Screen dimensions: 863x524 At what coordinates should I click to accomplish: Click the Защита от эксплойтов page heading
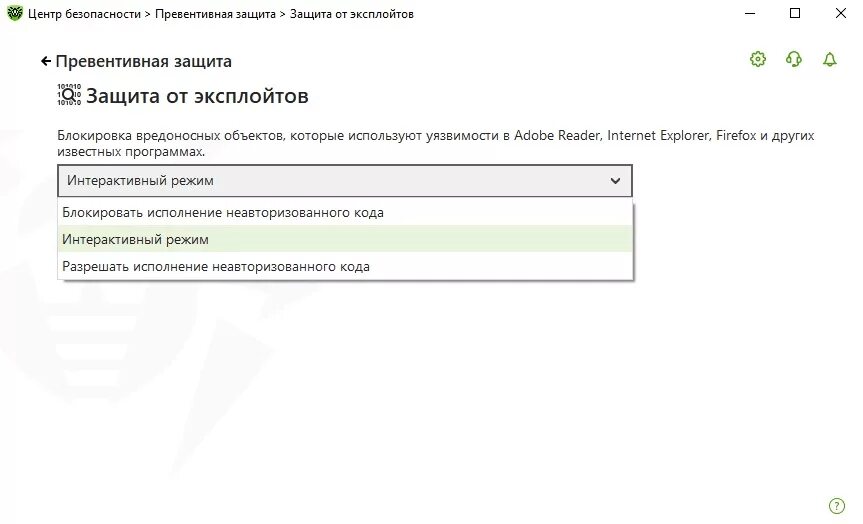(x=197, y=96)
